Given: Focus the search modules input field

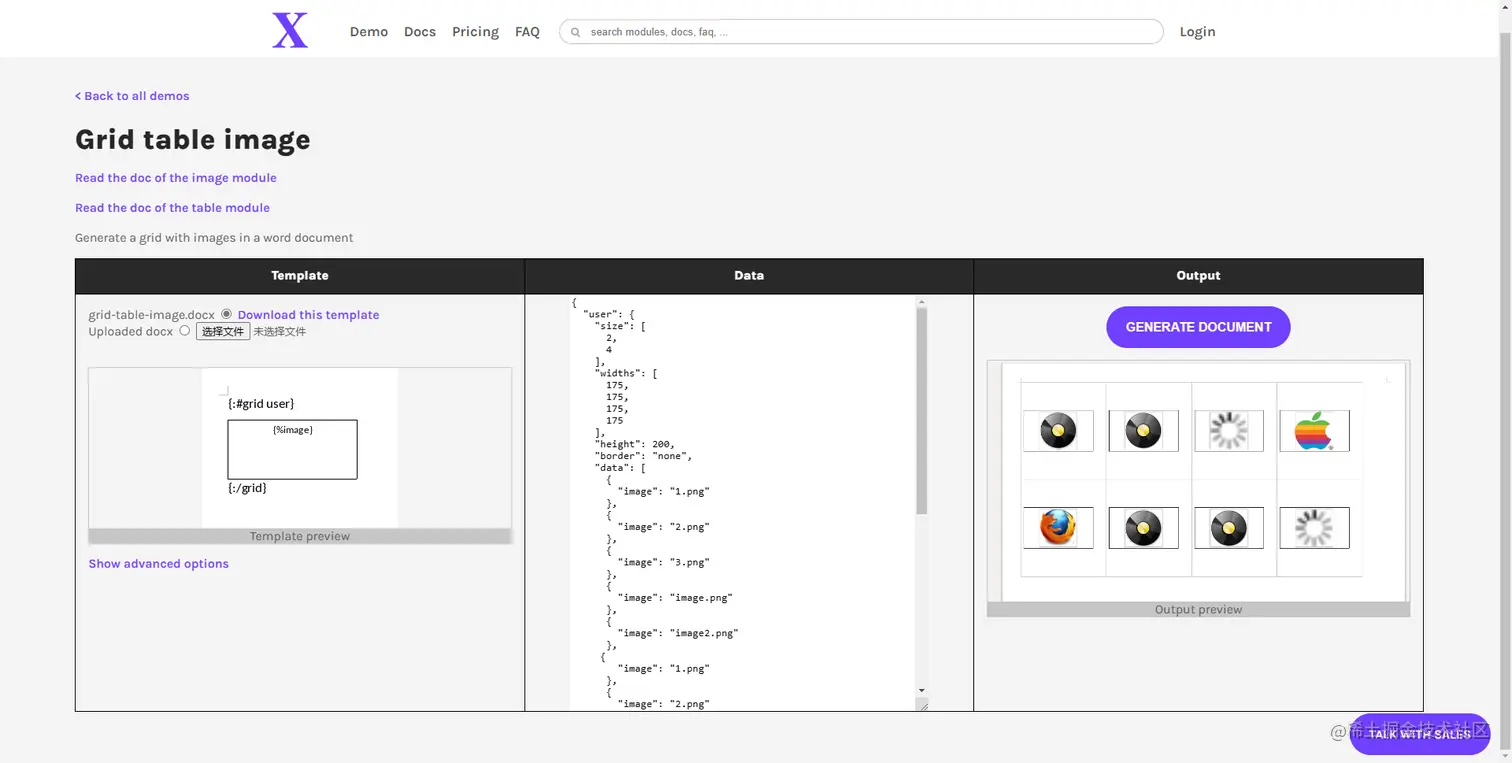Looking at the screenshot, I should tap(861, 32).
